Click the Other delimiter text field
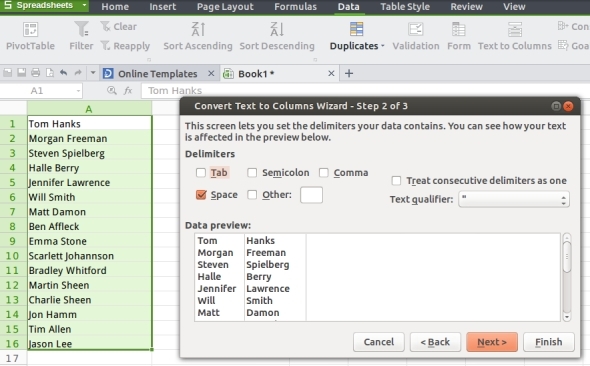This screenshot has height=366, width=590. tap(311, 195)
